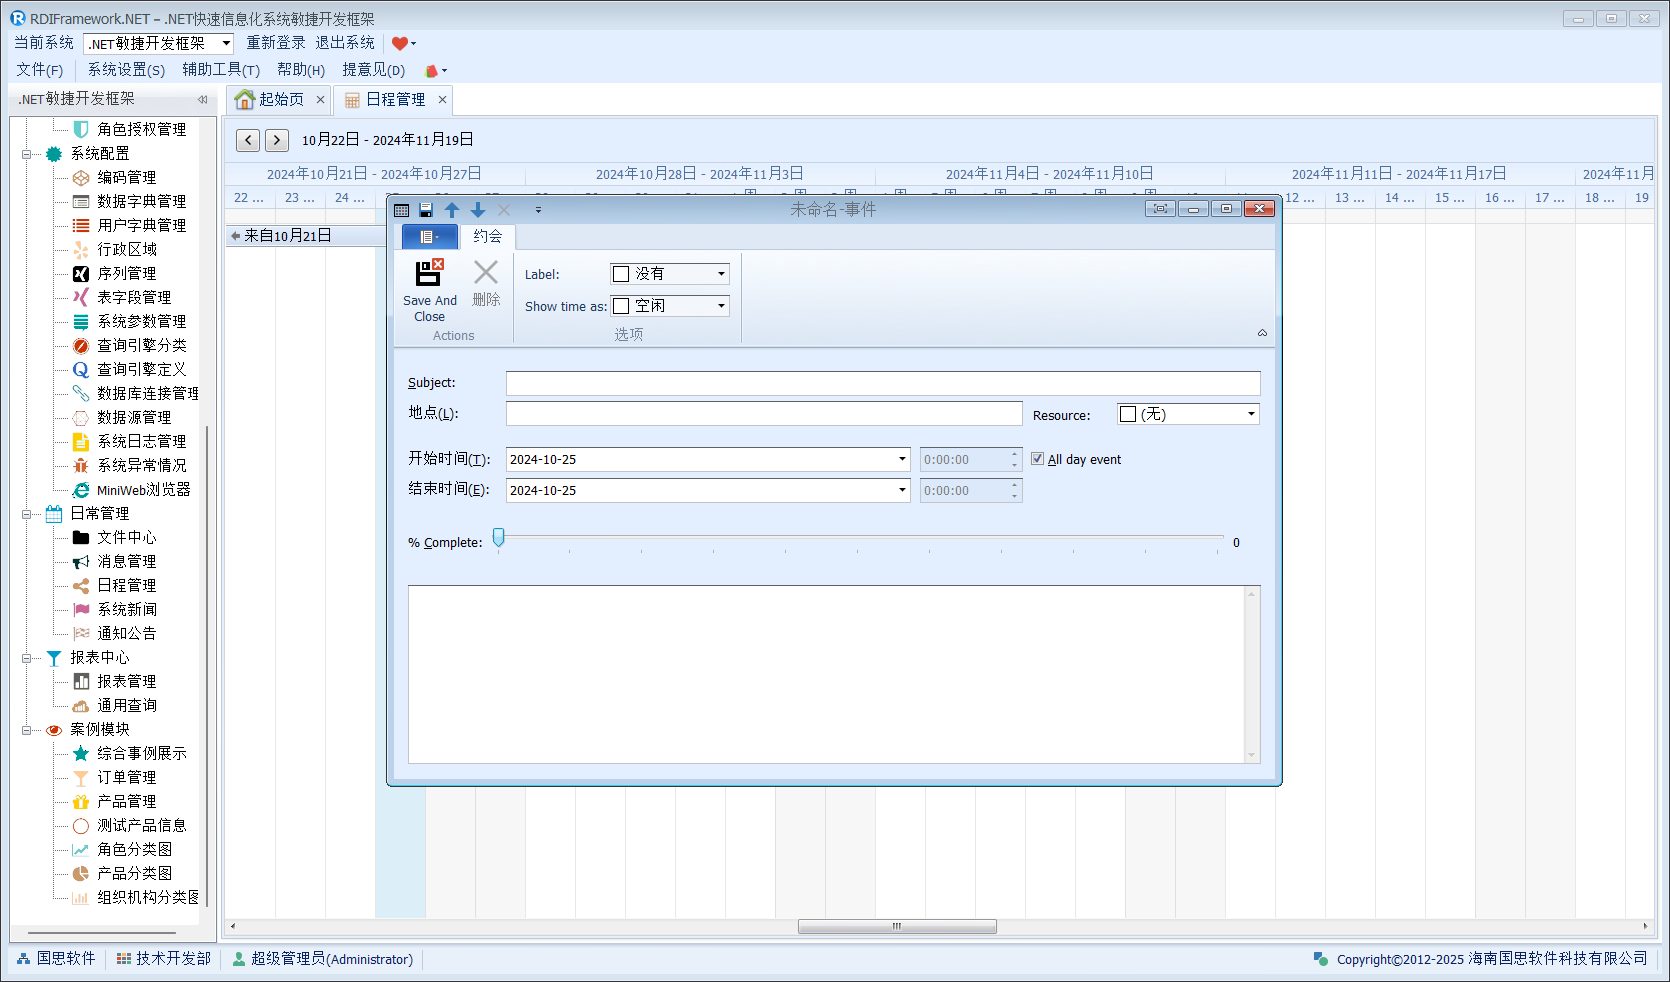Click the red heart icon in top toolbar

click(400, 43)
